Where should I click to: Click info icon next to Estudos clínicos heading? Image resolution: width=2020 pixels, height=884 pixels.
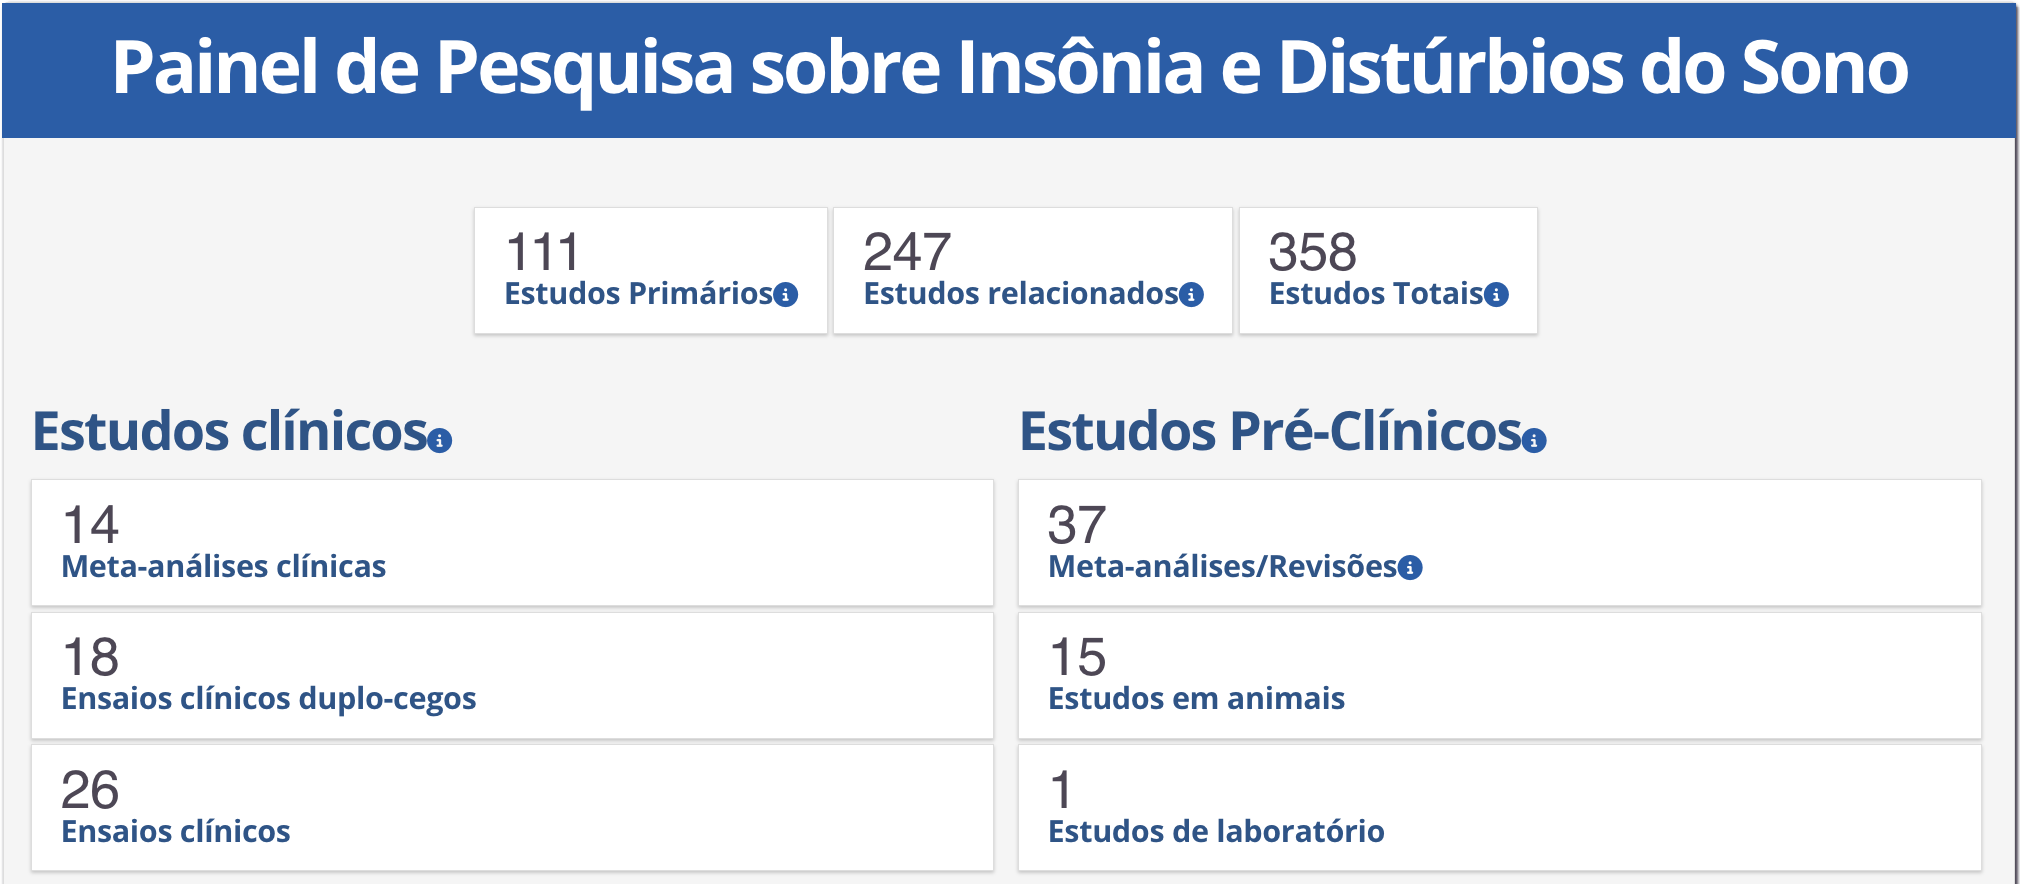[440, 440]
